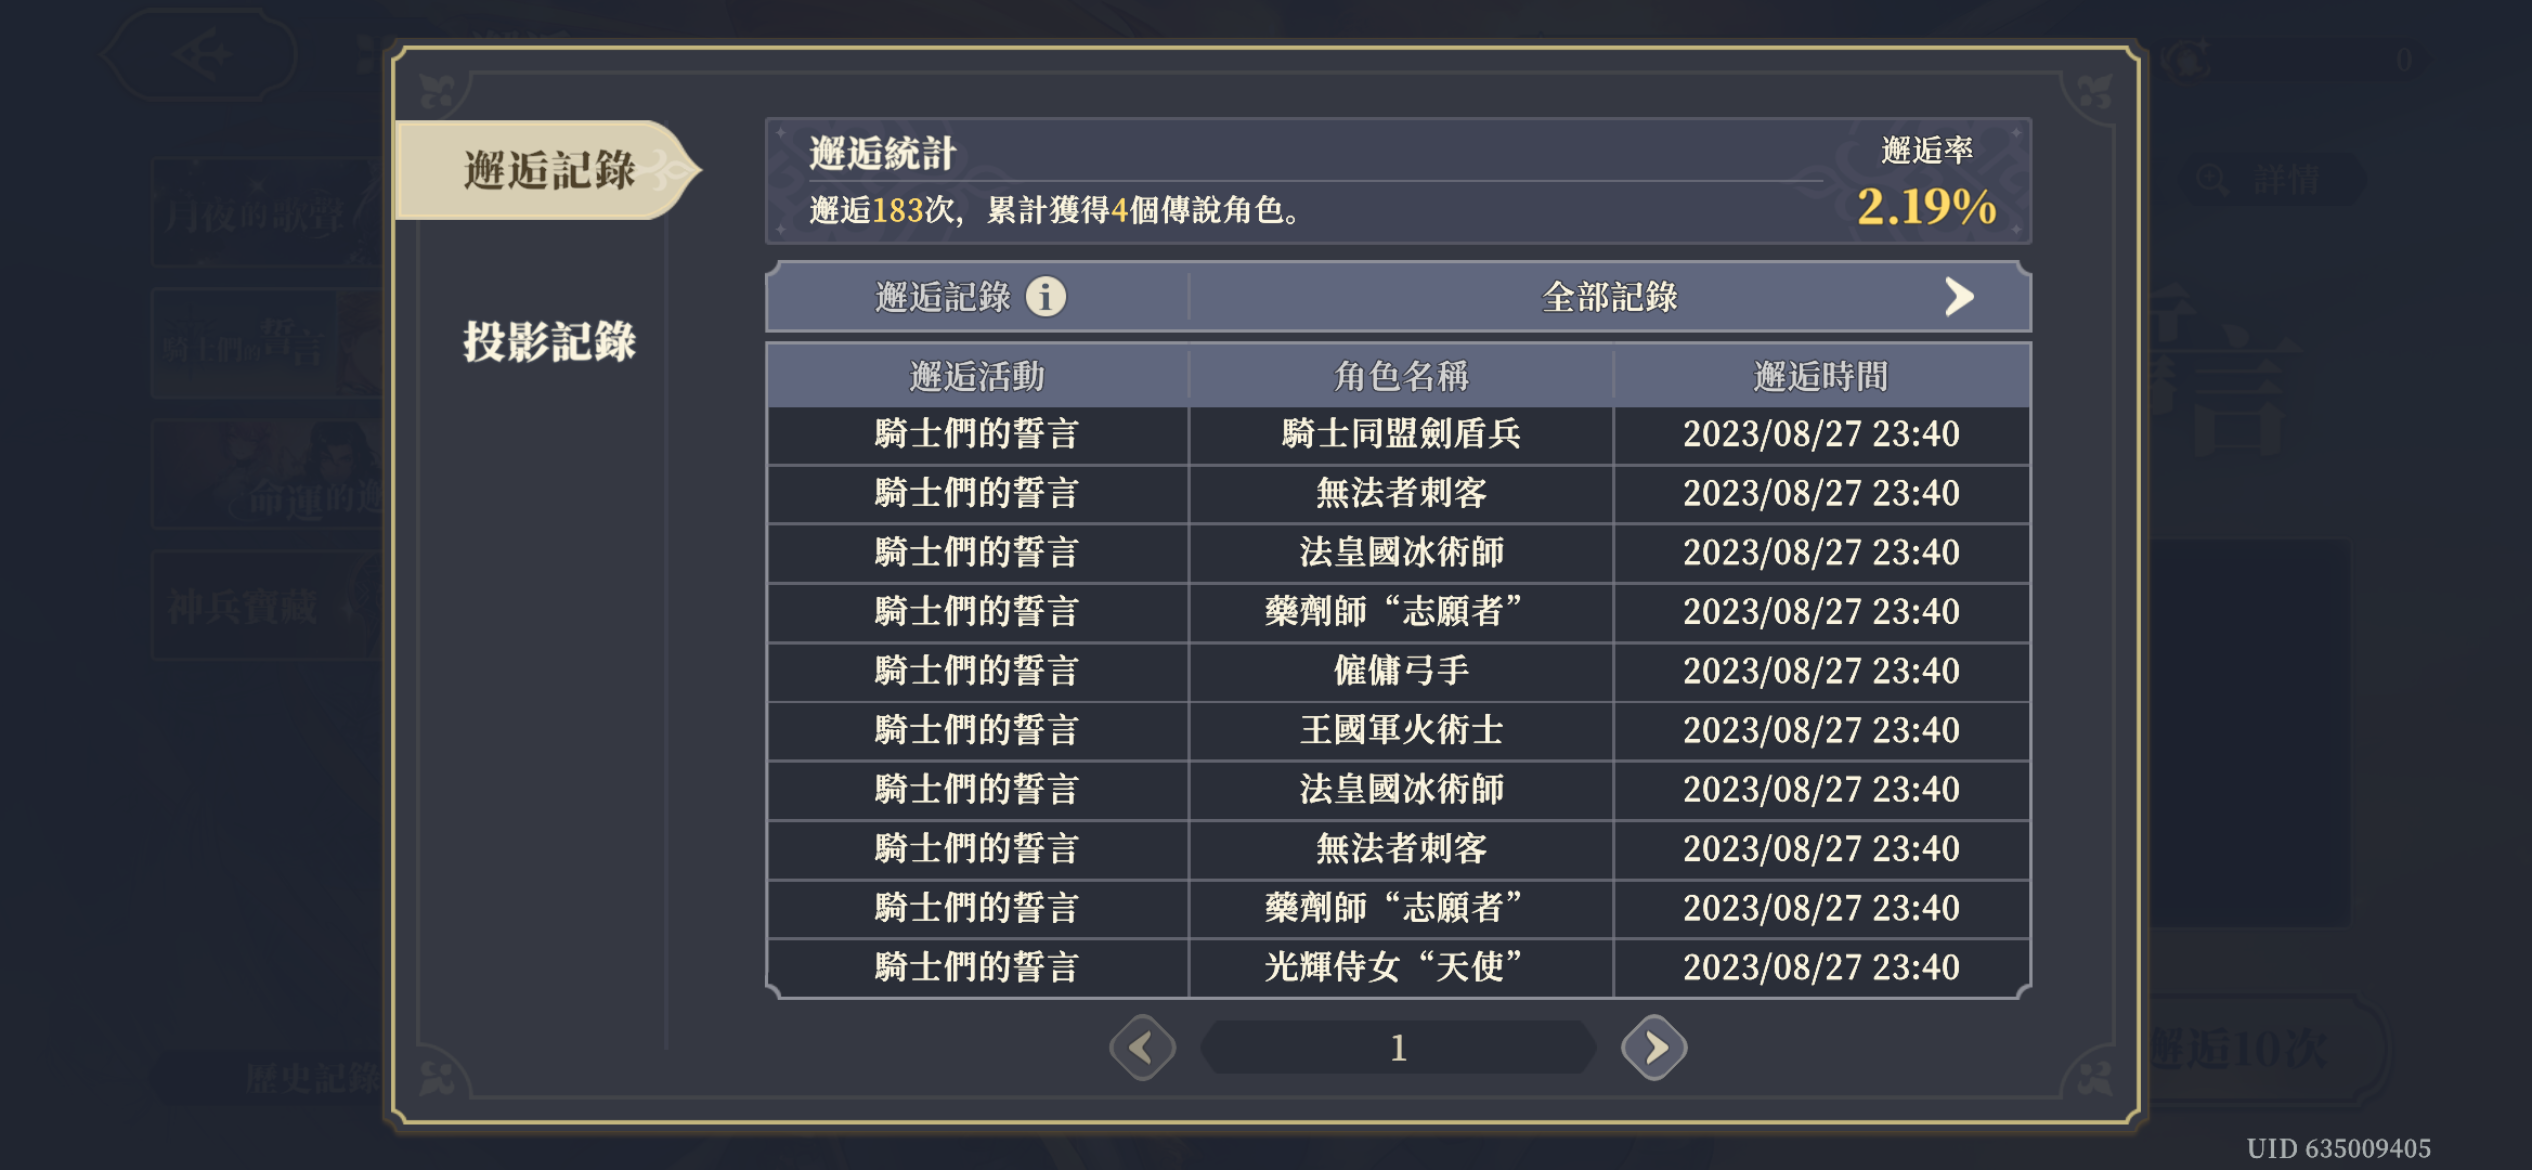
Task: Click the 2.19% 邂逅率 value
Action: tap(1926, 207)
